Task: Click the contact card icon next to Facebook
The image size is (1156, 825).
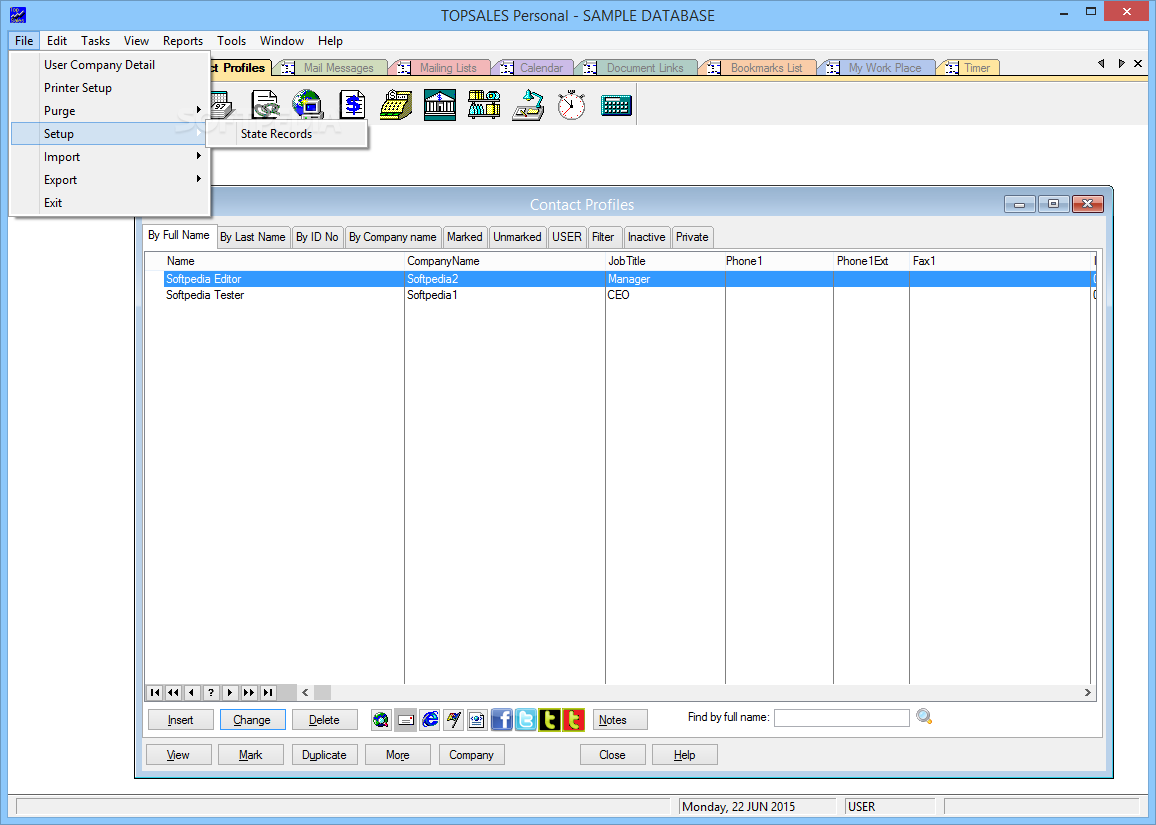Action: (x=478, y=720)
